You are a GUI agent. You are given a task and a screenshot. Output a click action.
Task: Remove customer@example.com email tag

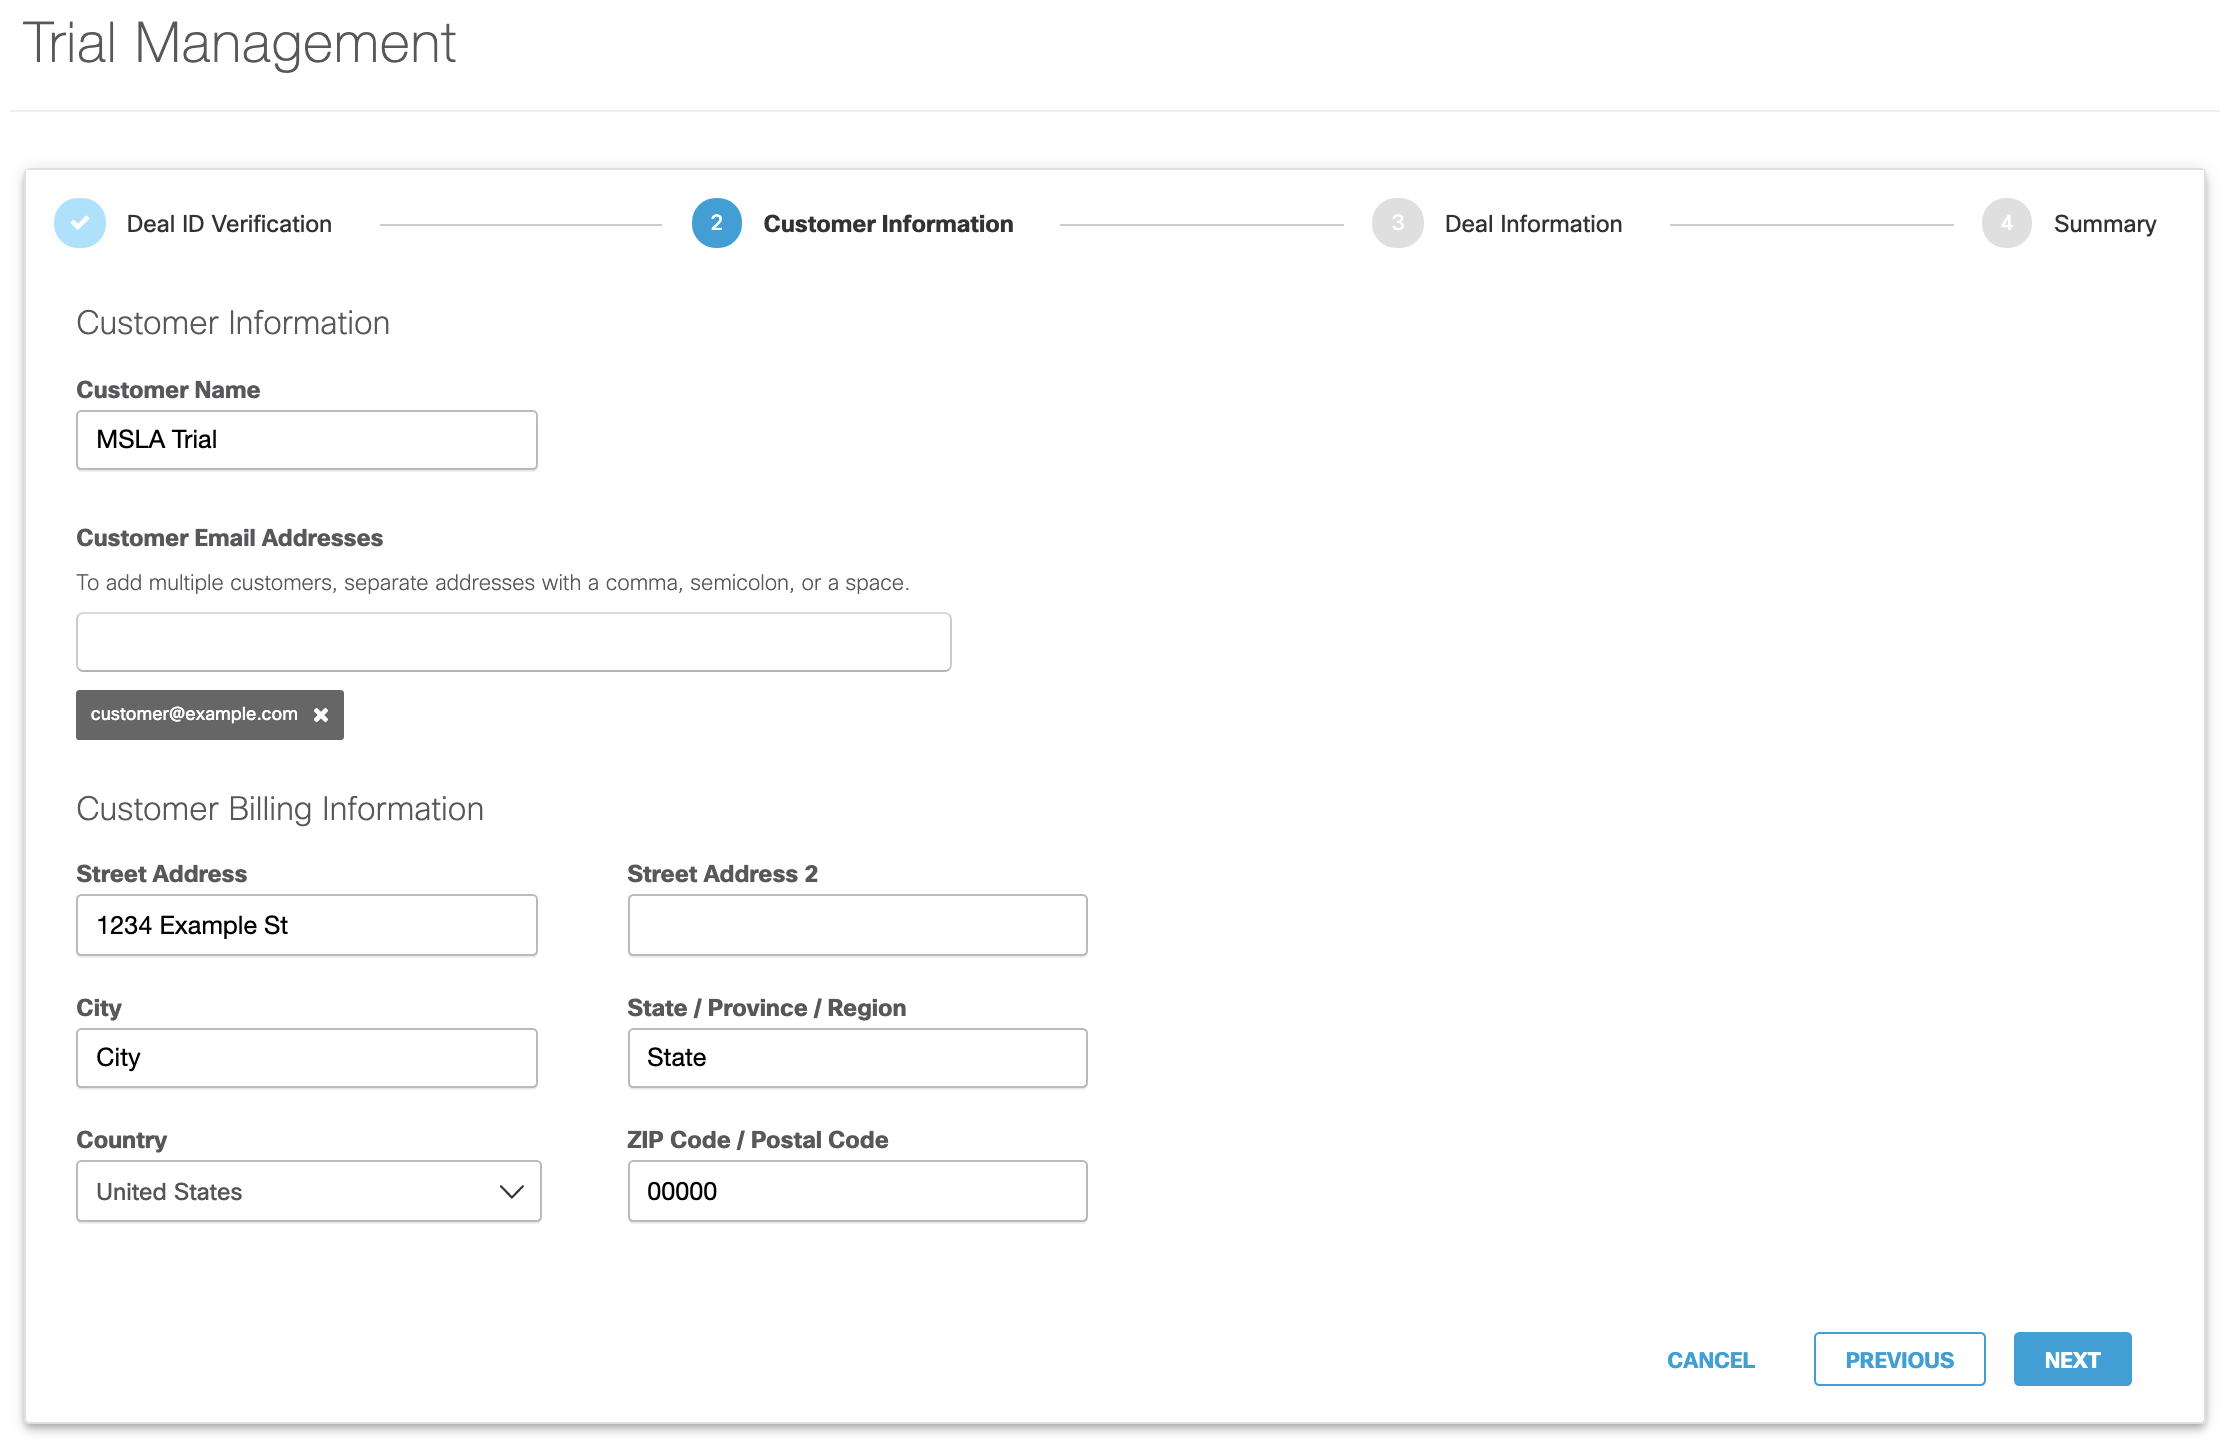click(x=321, y=715)
